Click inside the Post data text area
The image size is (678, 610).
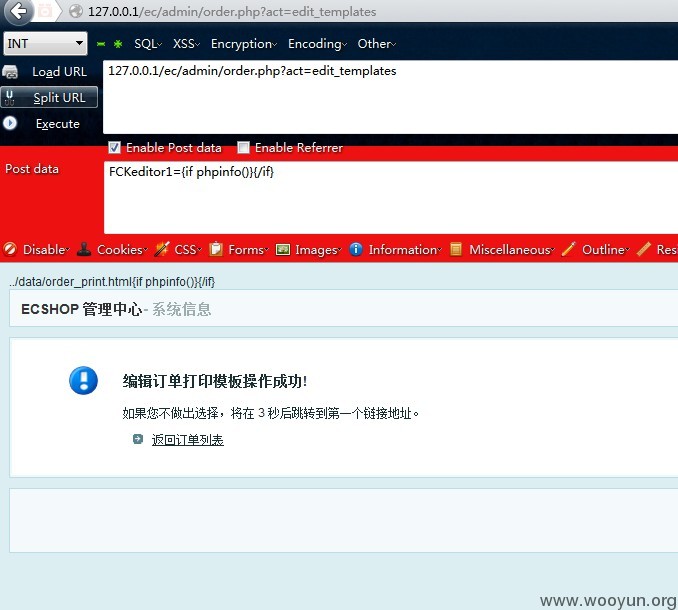pyautogui.click(x=391, y=197)
